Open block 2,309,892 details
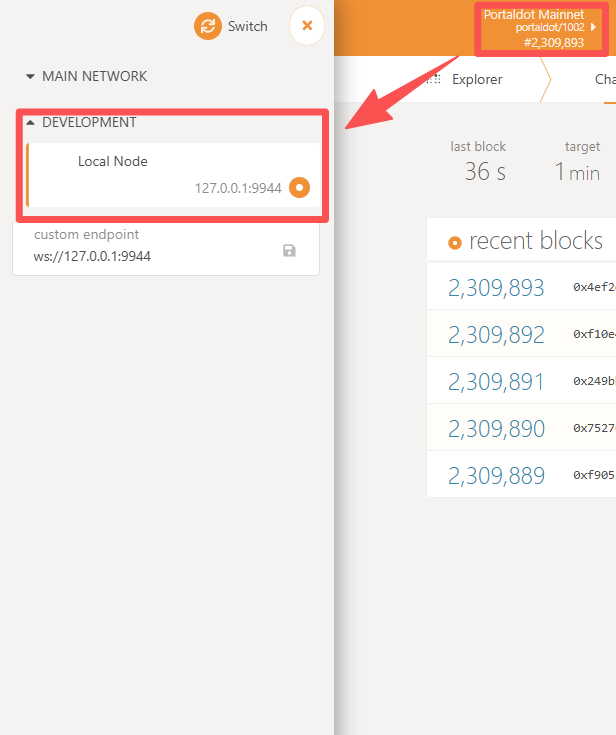 click(496, 334)
